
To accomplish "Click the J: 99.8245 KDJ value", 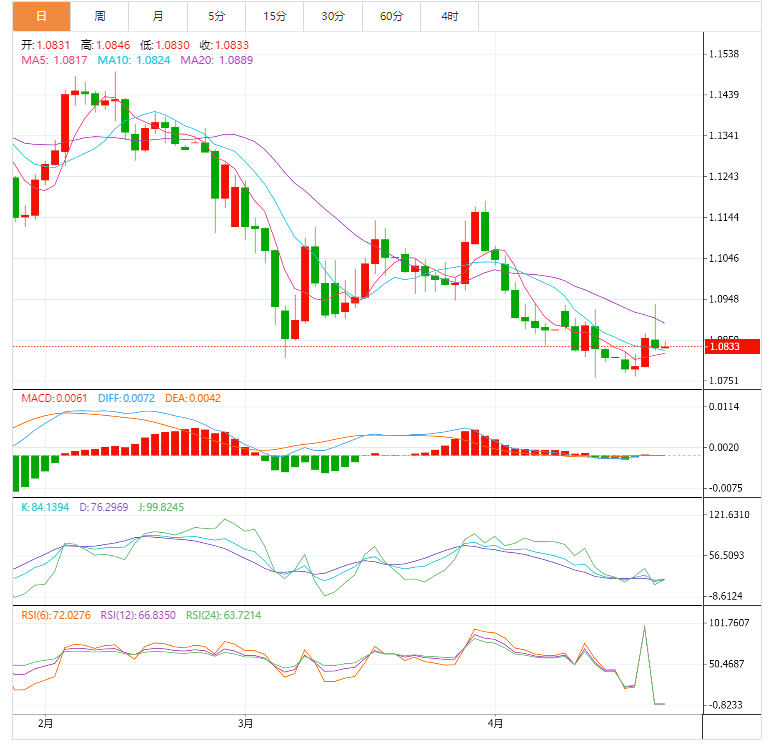I will (161, 507).
